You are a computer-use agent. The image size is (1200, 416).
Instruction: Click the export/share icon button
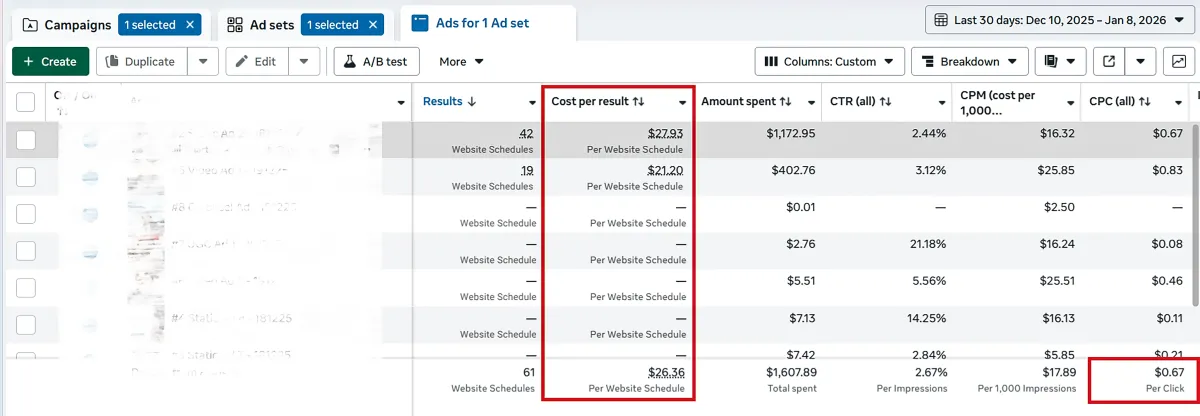(x=1109, y=62)
